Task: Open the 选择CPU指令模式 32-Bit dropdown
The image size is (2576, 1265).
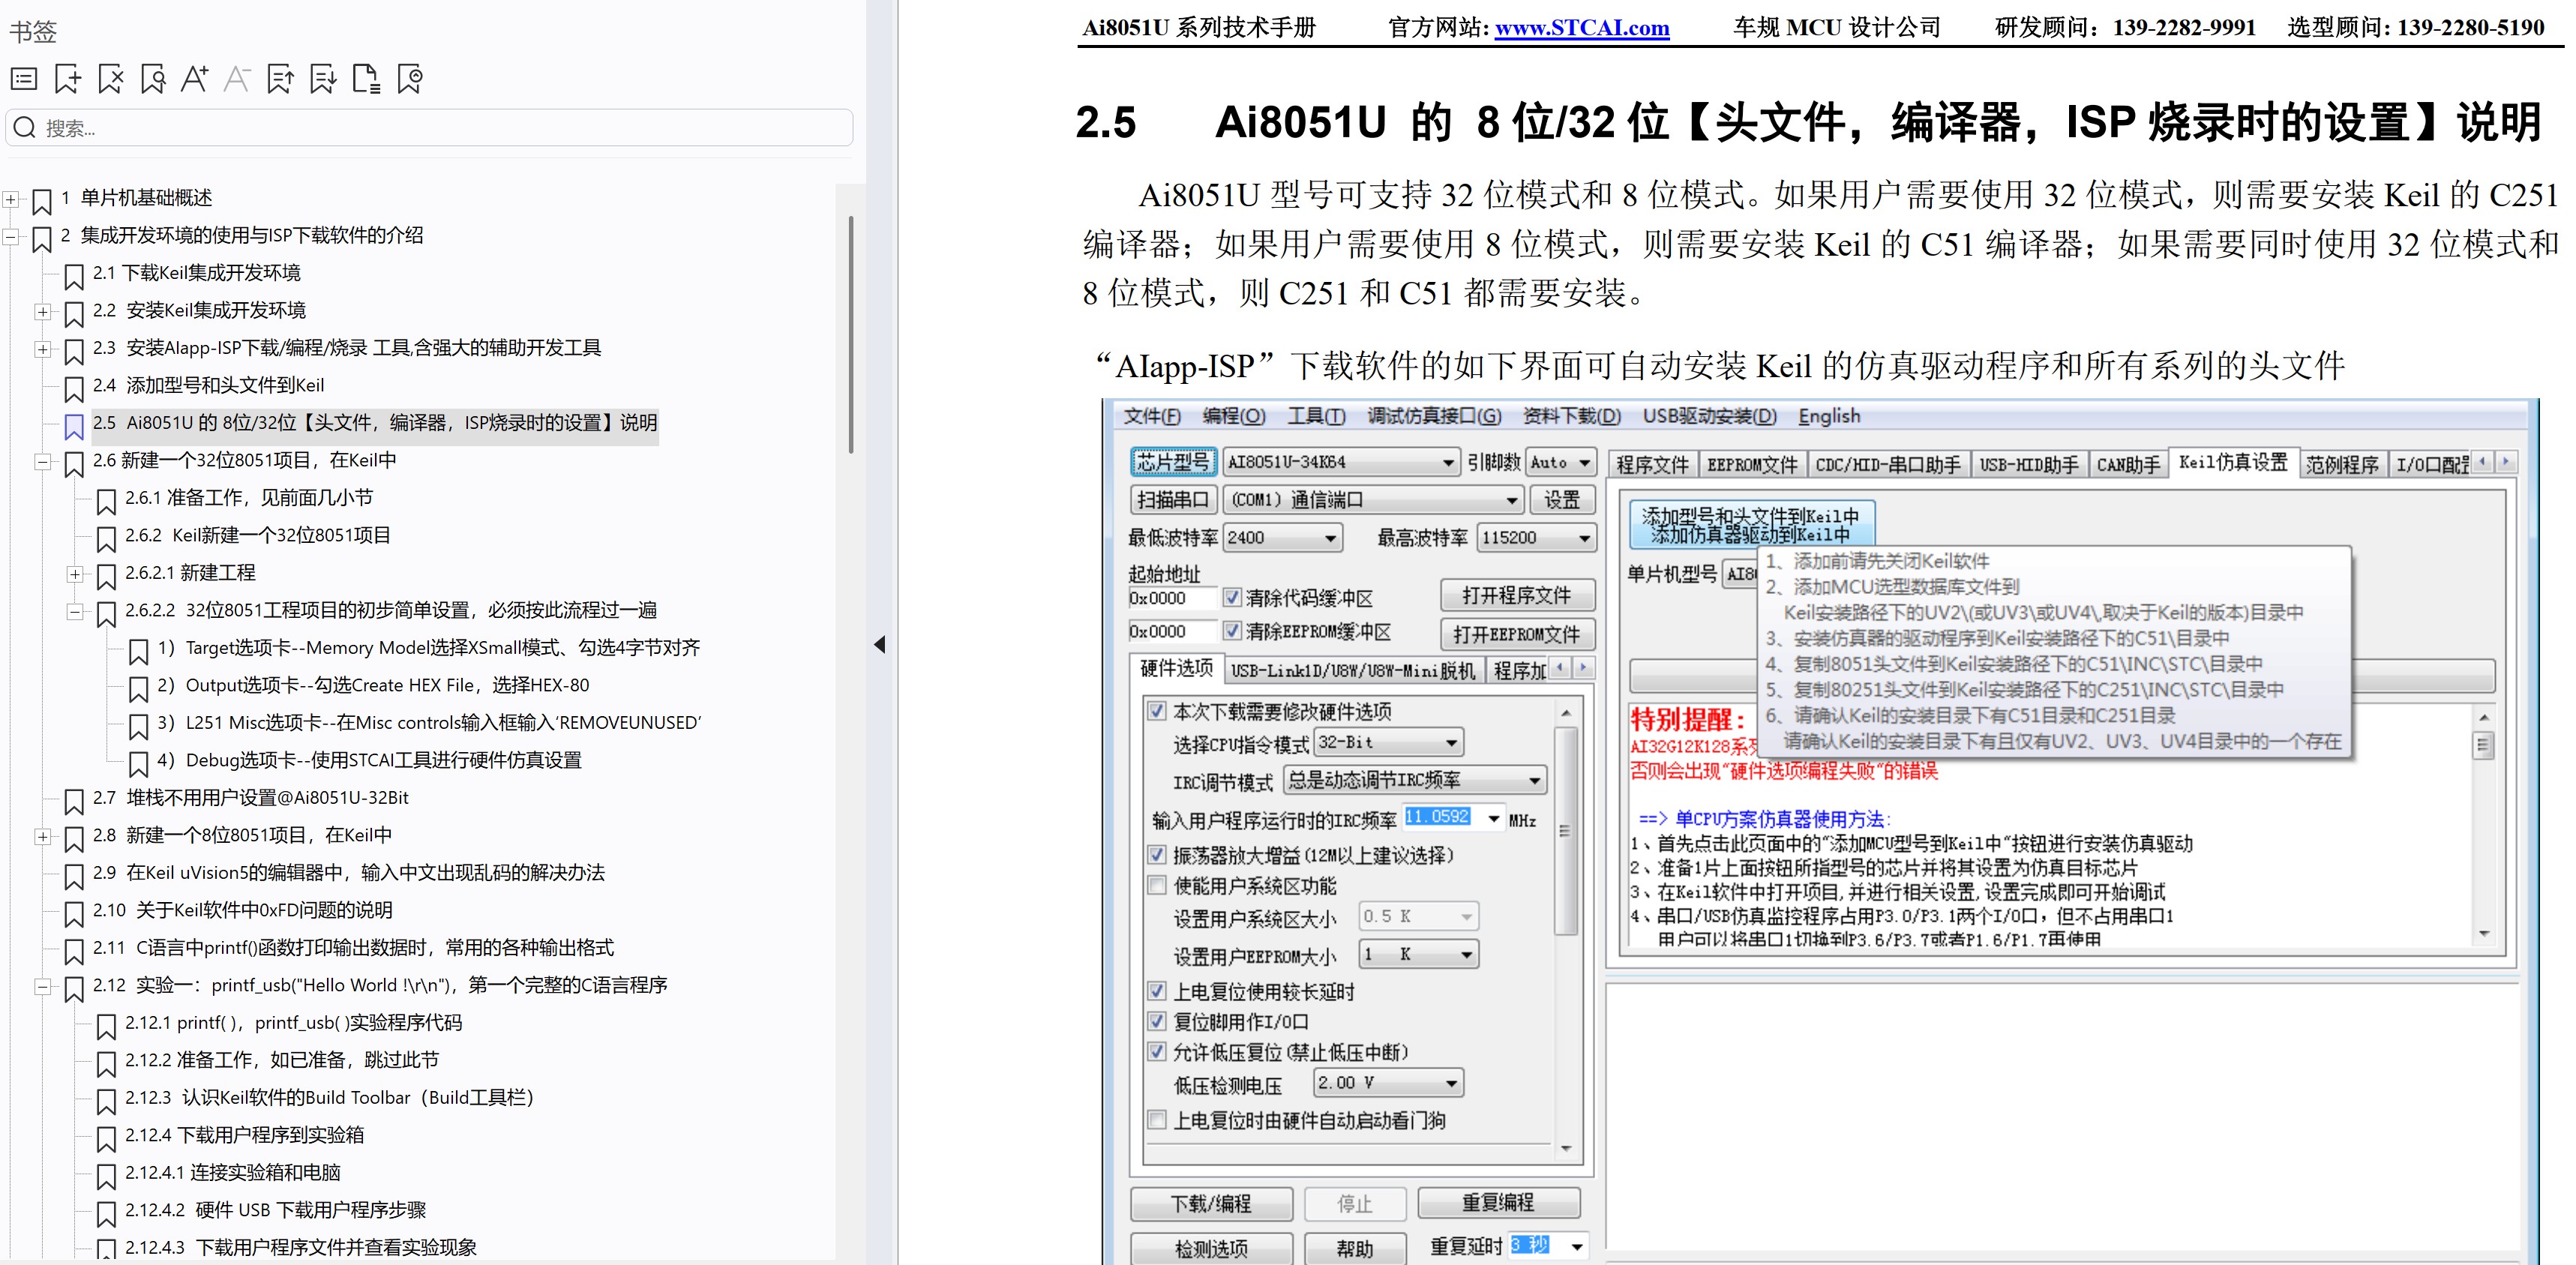Action: (1389, 742)
